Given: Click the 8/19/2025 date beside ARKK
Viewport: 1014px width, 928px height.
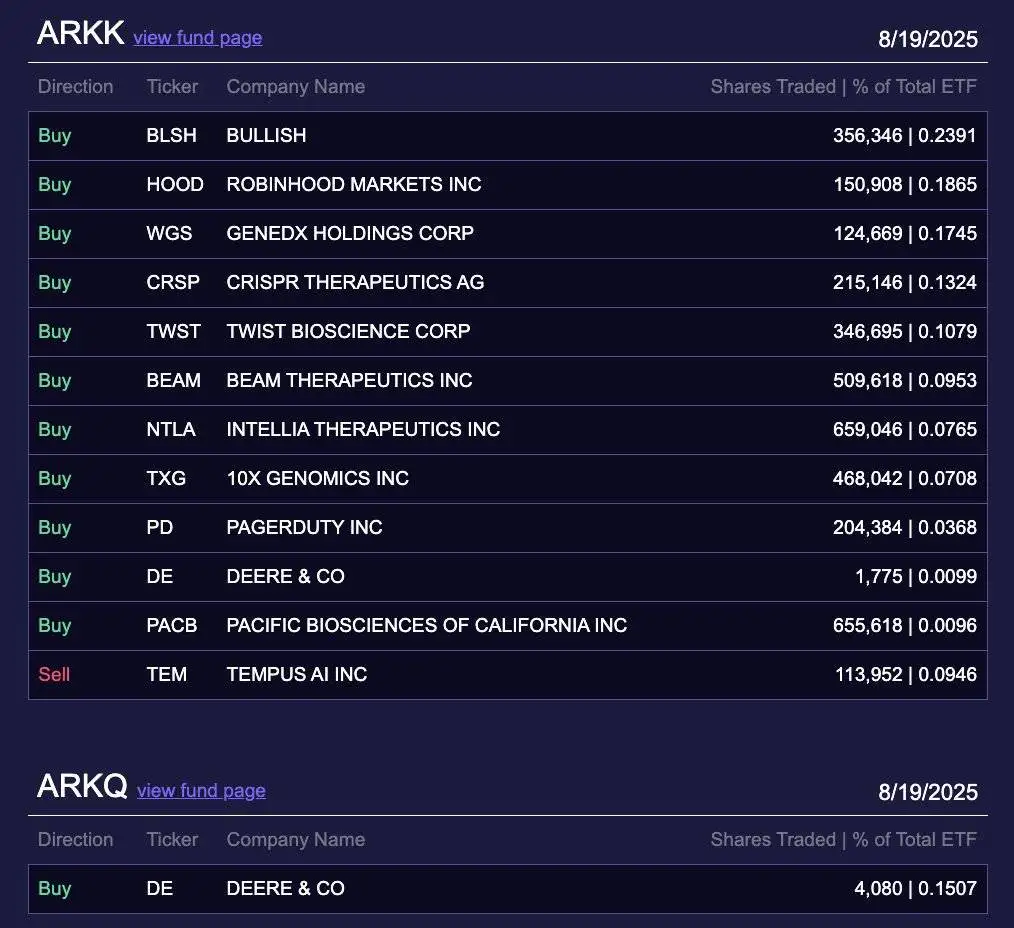Looking at the screenshot, I should click(927, 39).
